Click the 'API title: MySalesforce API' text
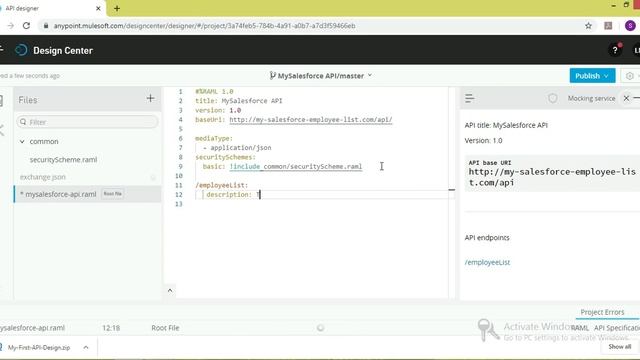The image size is (640, 360). click(506, 125)
